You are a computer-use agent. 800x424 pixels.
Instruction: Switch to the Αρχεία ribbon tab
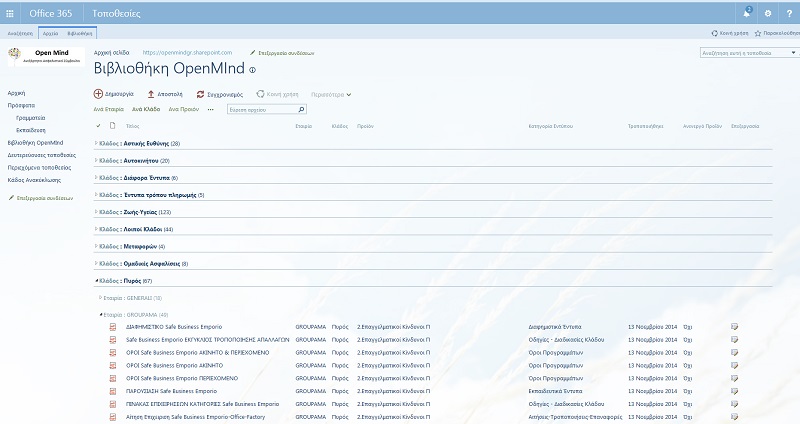[51, 33]
